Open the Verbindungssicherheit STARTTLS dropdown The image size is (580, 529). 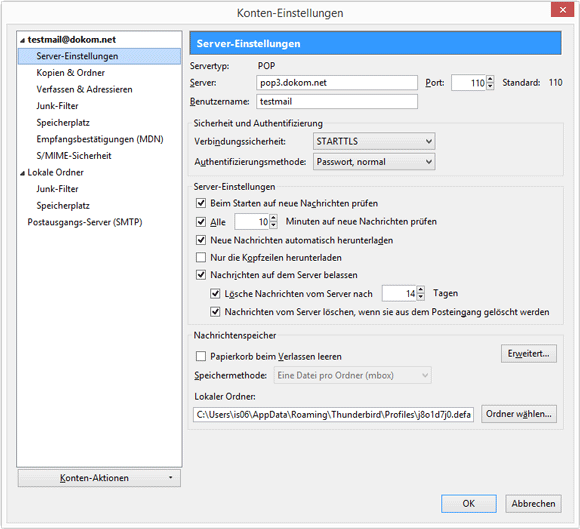click(x=374, y=141)
